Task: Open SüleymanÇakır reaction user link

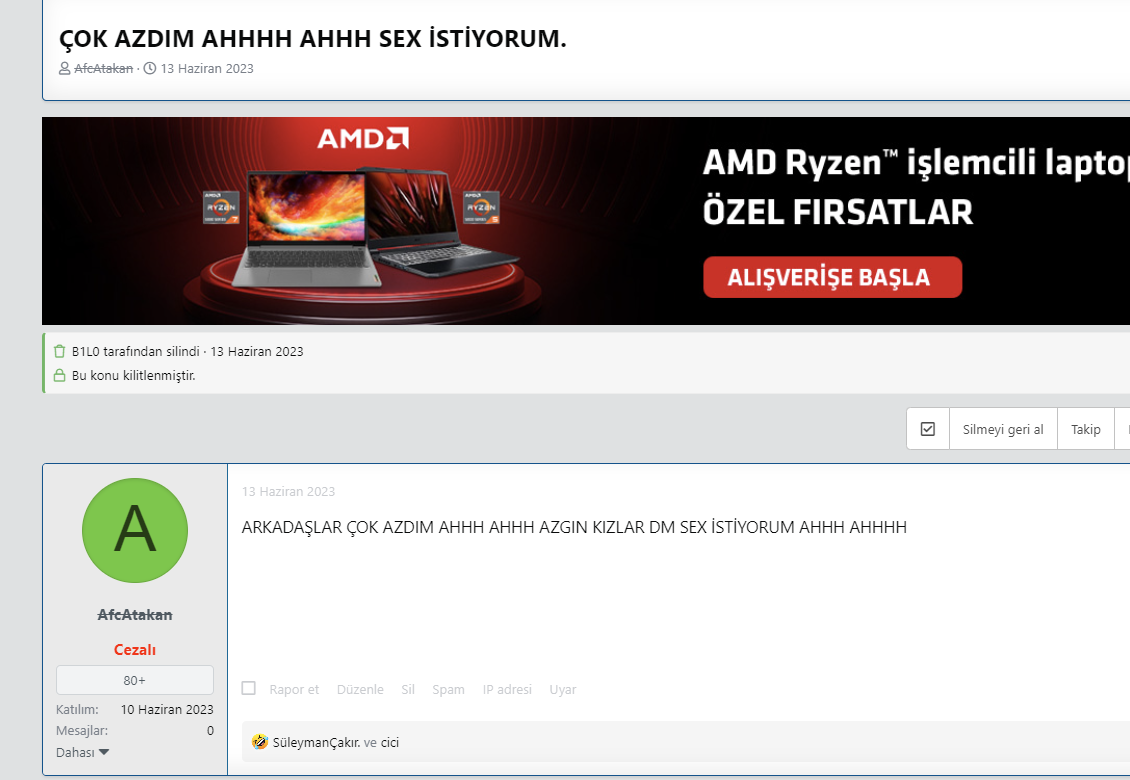Action: tap(316, 743)
